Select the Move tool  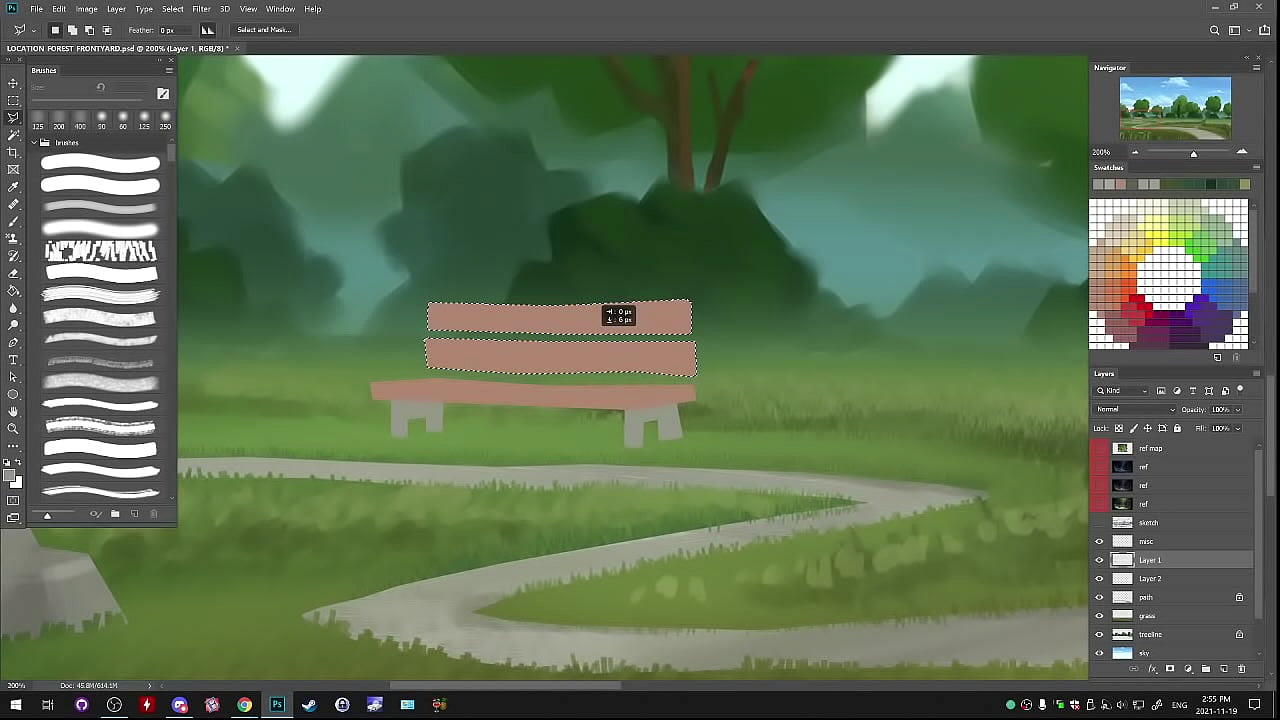pos(13,84)
